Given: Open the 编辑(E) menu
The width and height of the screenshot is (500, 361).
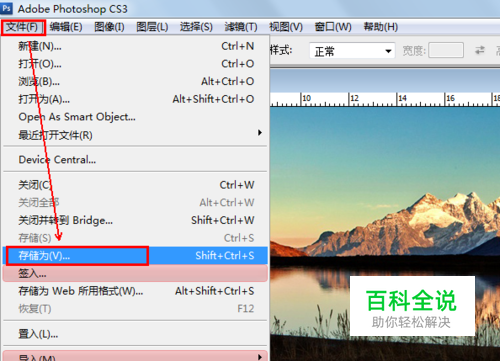Looking at the screenshot, I should (x=66, y=27).
